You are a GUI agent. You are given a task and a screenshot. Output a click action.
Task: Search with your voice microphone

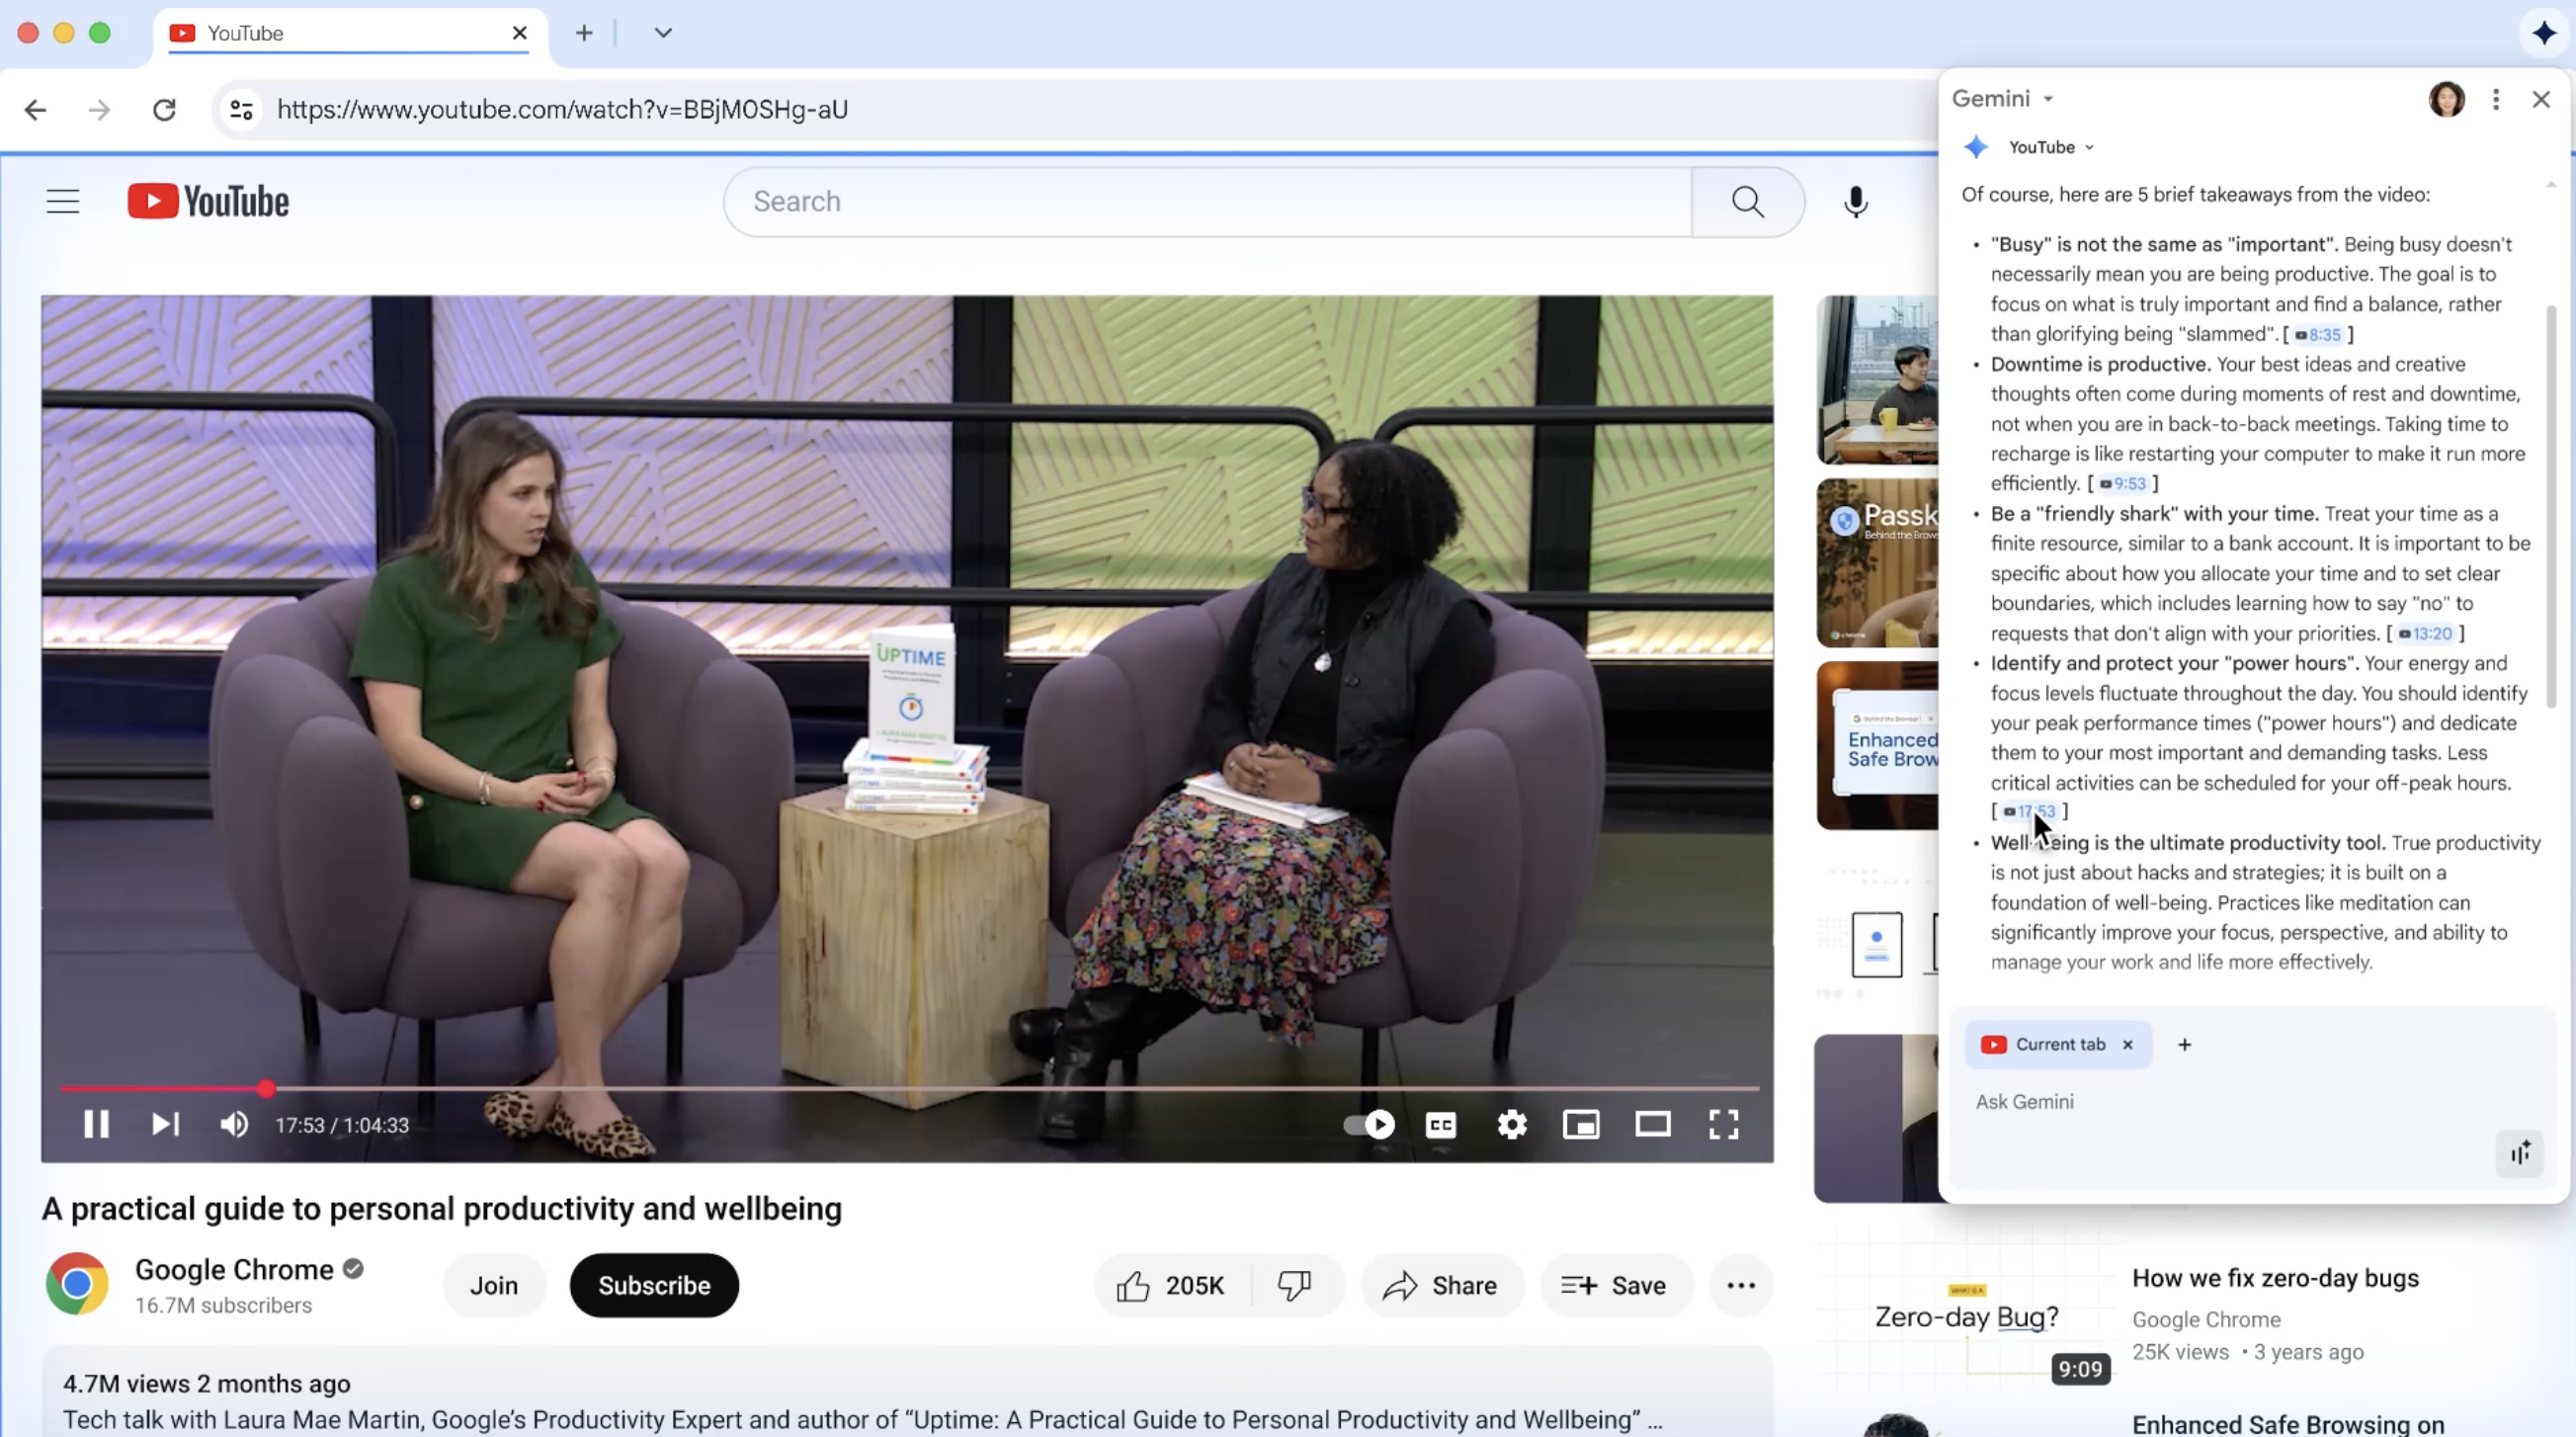pos(1855,202)
